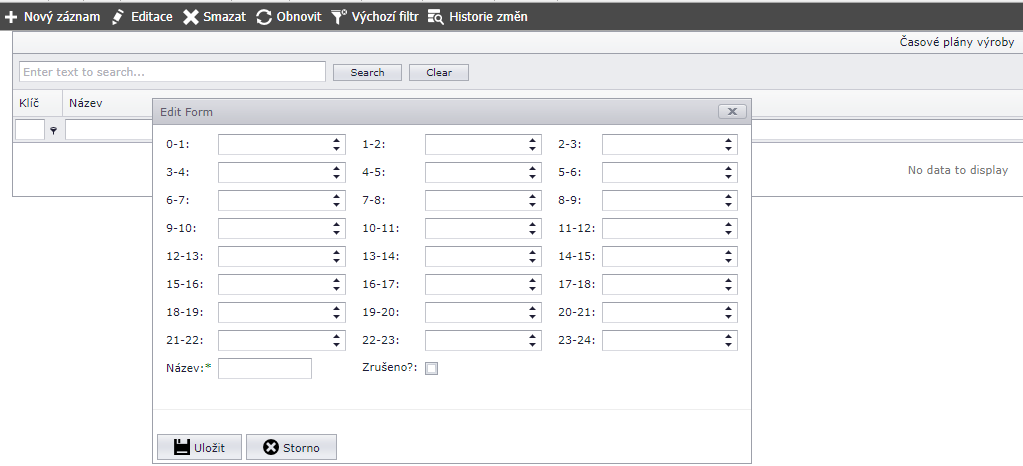This screenshot has width=1023, height=466.
Task: Click the plus icon for Nový záznam
Action: click(x=12, y=17)
